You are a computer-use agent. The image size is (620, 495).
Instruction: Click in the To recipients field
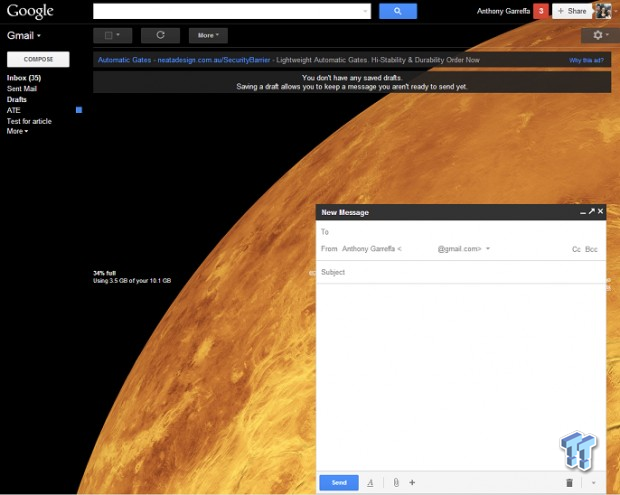461,232
